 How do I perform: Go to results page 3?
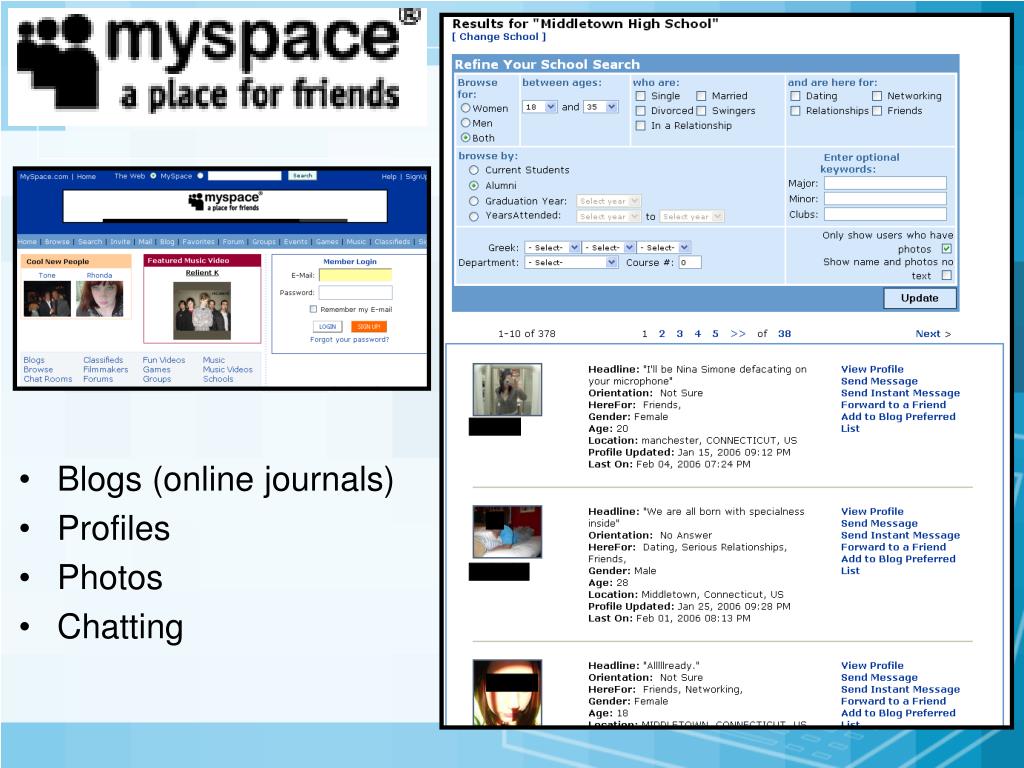tap(679, 334)
